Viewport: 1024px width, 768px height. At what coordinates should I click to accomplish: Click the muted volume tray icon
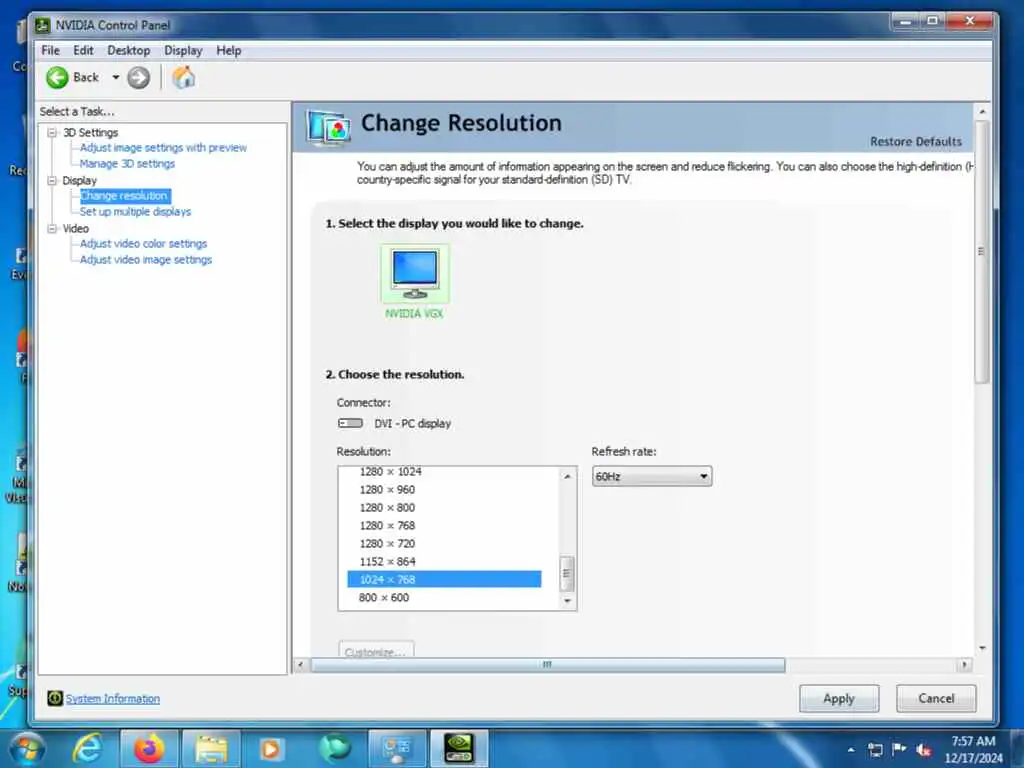[x=923, y=750]
